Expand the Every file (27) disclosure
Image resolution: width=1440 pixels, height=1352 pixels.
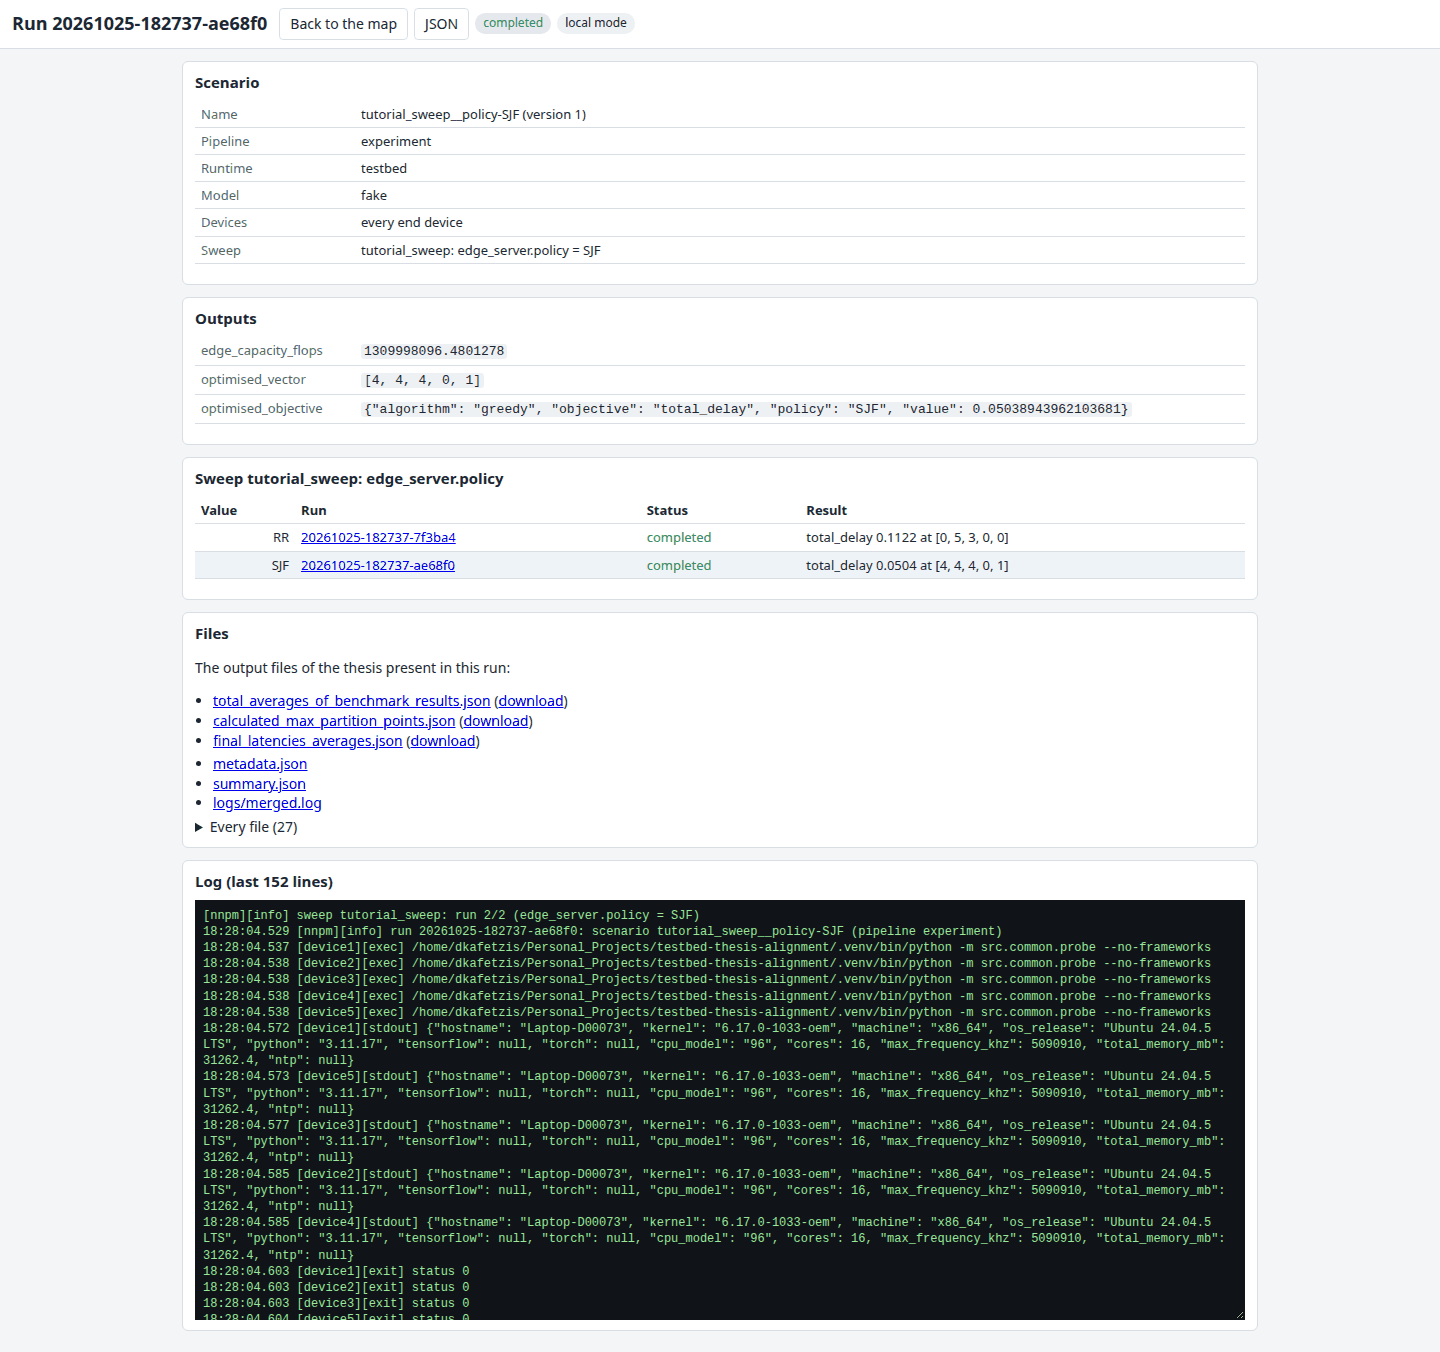[246, 827]
